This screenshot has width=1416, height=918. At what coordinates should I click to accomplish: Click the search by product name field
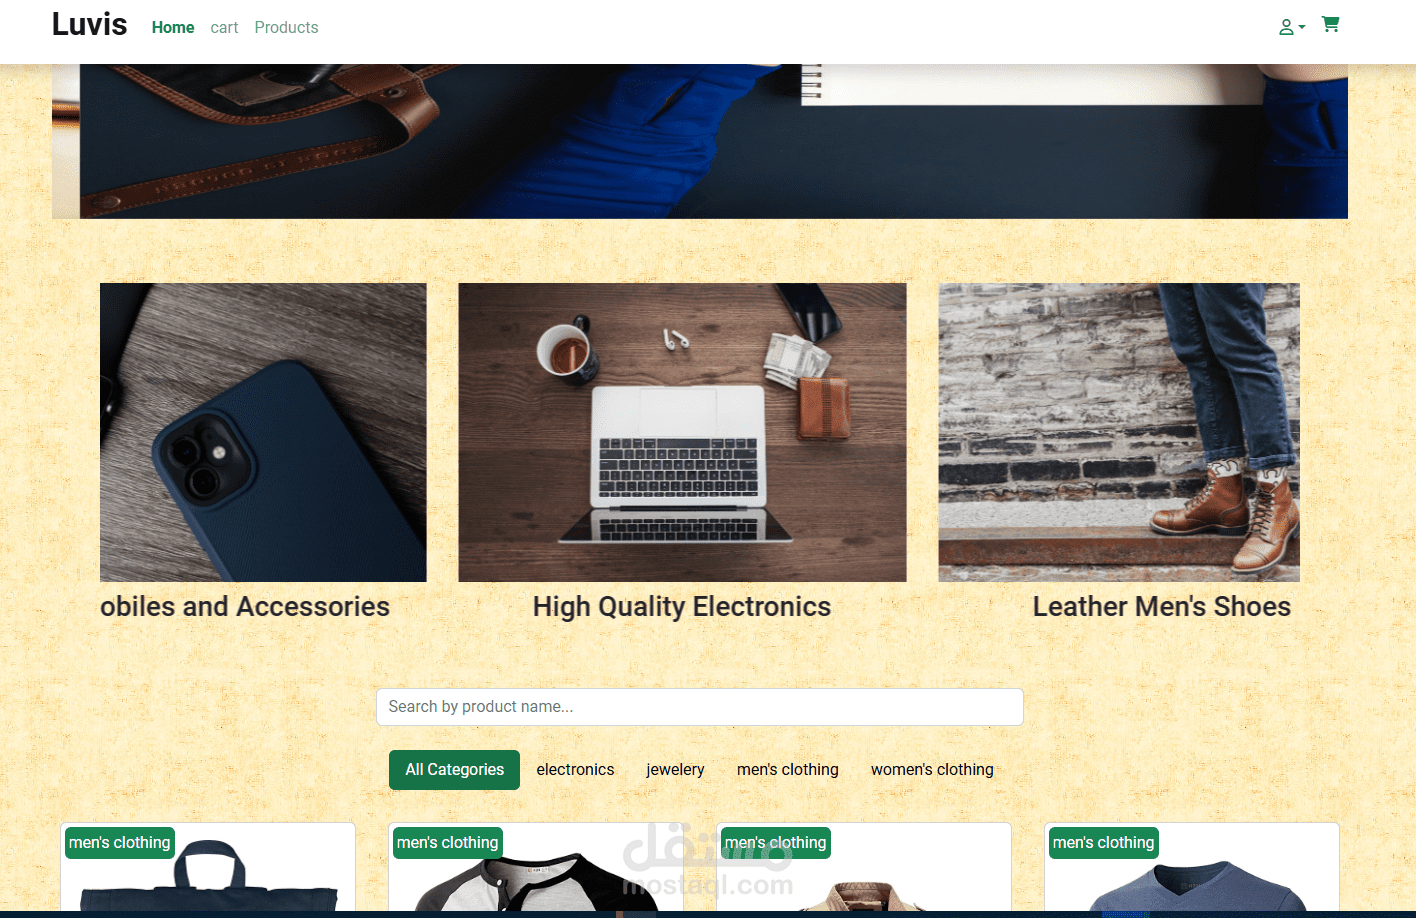click(700, 707)
